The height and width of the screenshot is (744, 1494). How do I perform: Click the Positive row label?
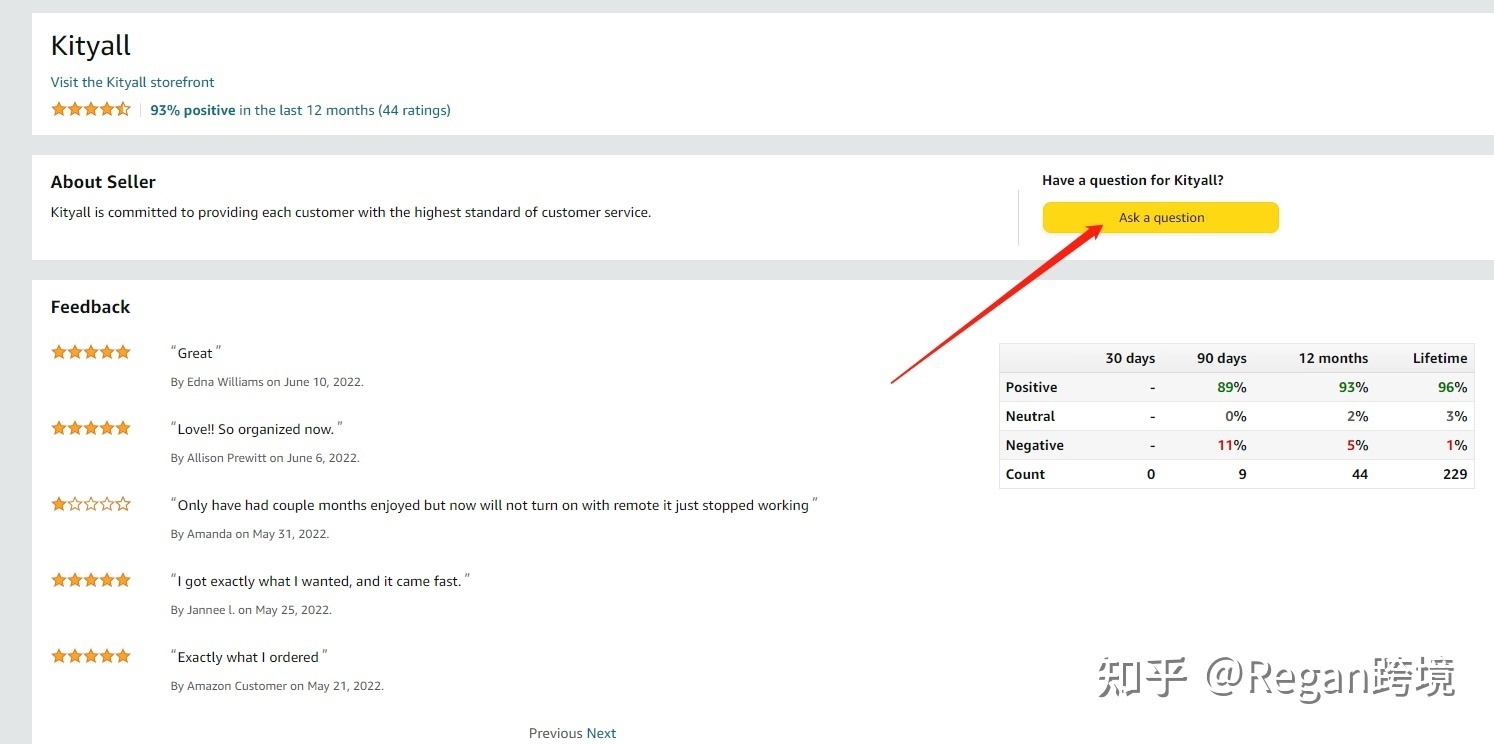tap(1031, 387)
